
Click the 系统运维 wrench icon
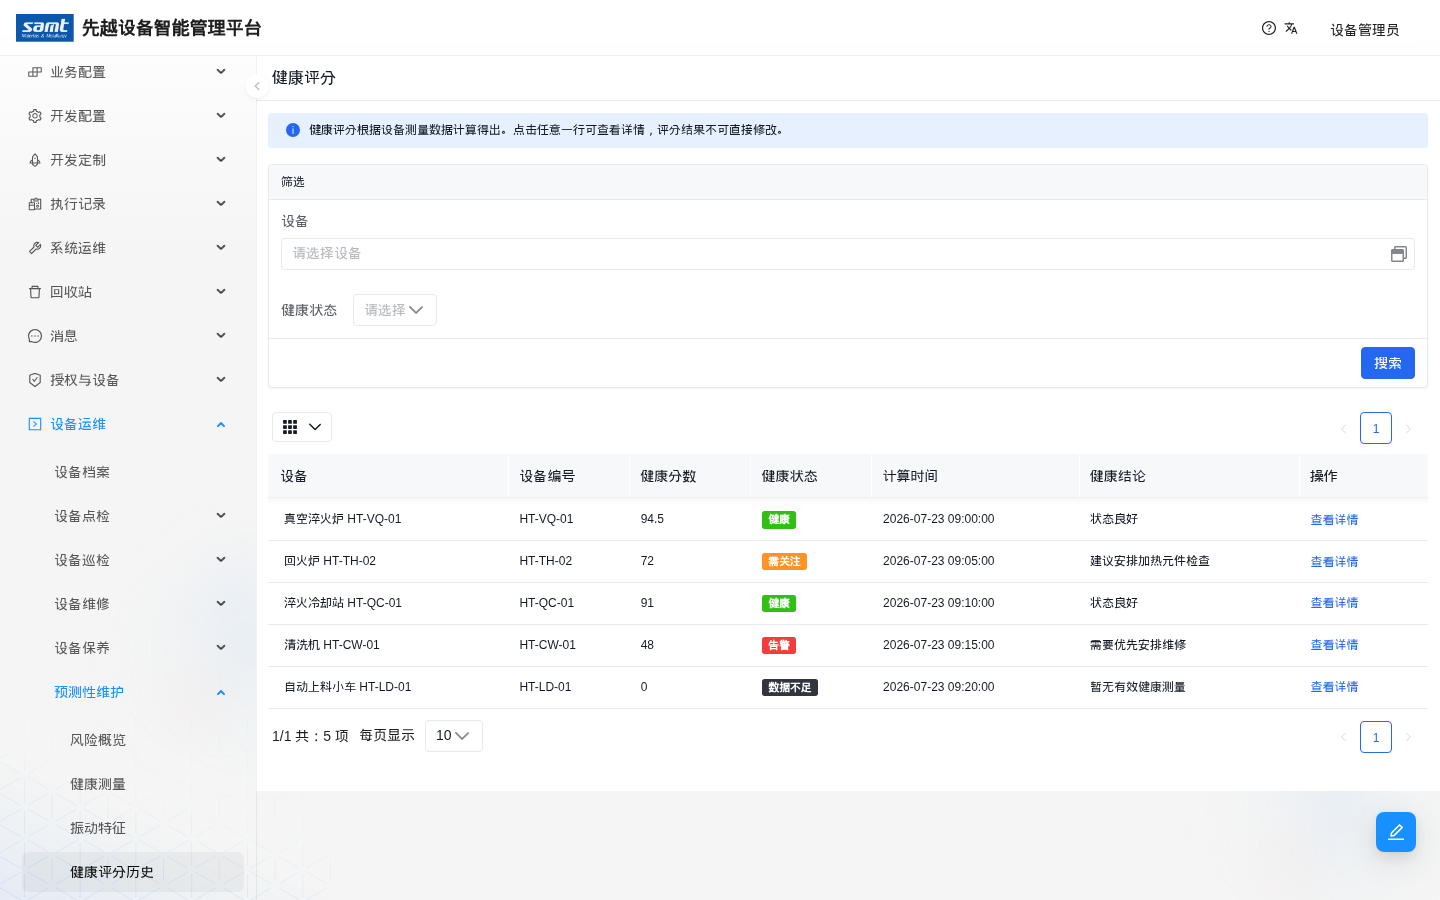tap(35, 248)
